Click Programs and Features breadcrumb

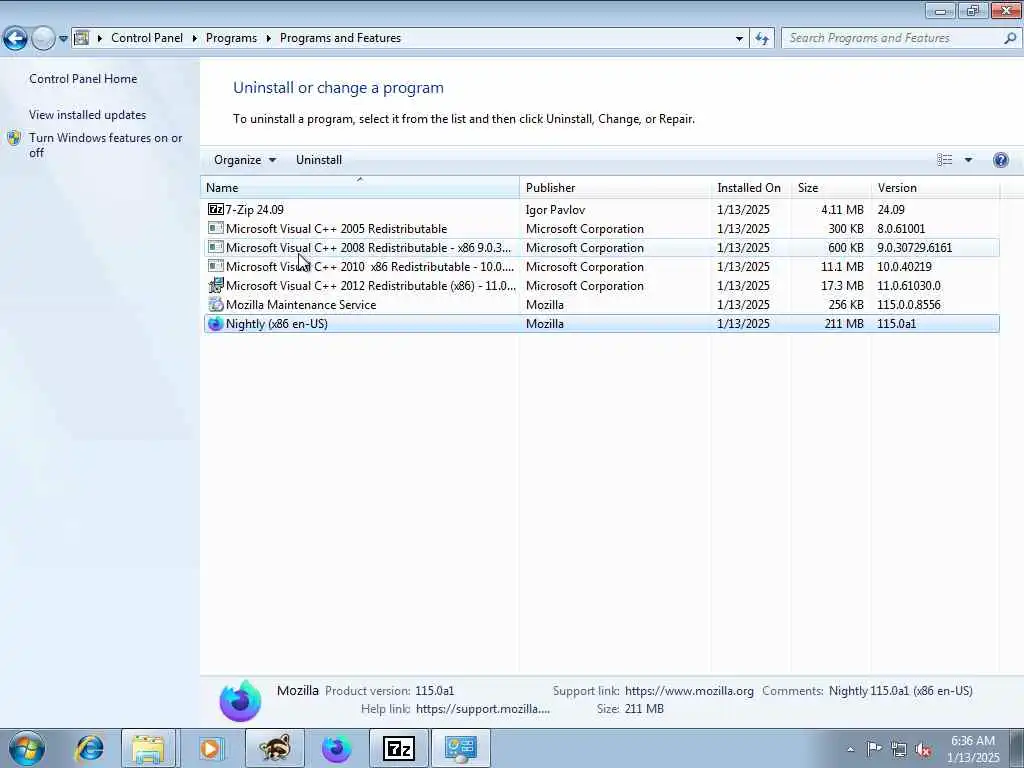(340, 38)
